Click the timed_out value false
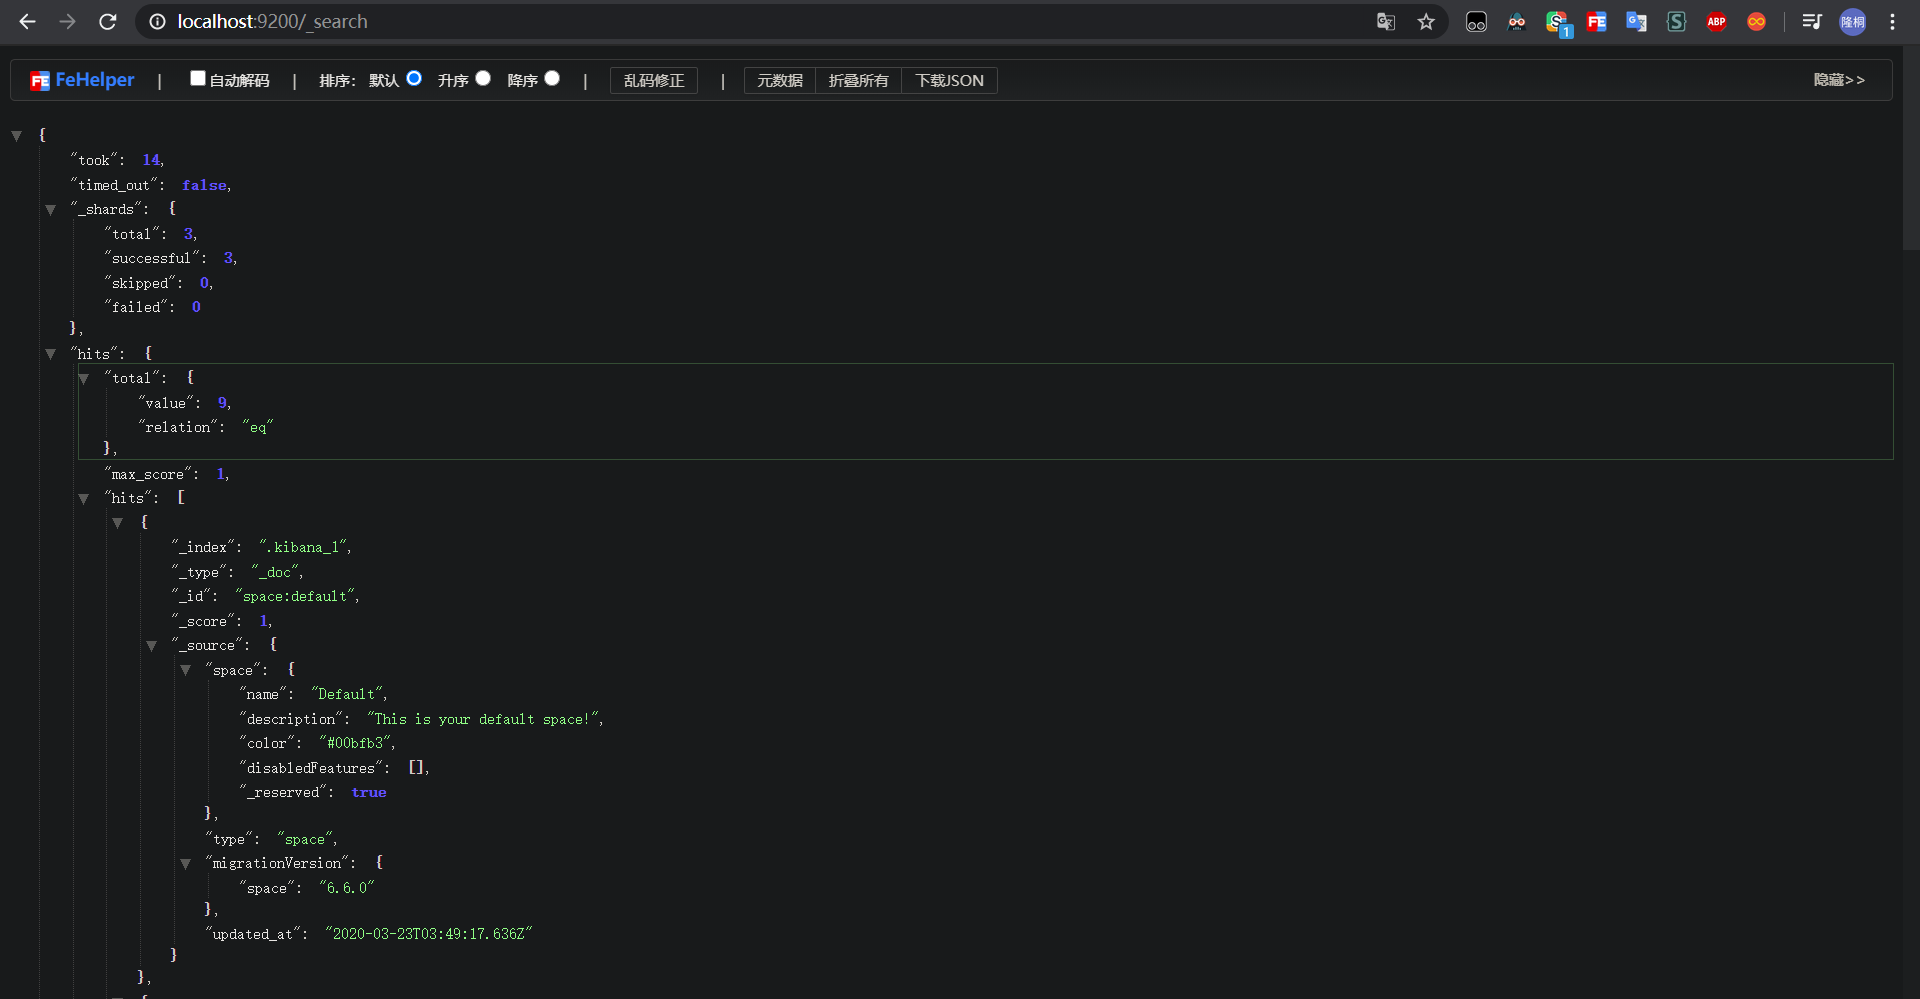Image resolution: width=1920 pixels, height=999 pixels. [x=204, y=185]
